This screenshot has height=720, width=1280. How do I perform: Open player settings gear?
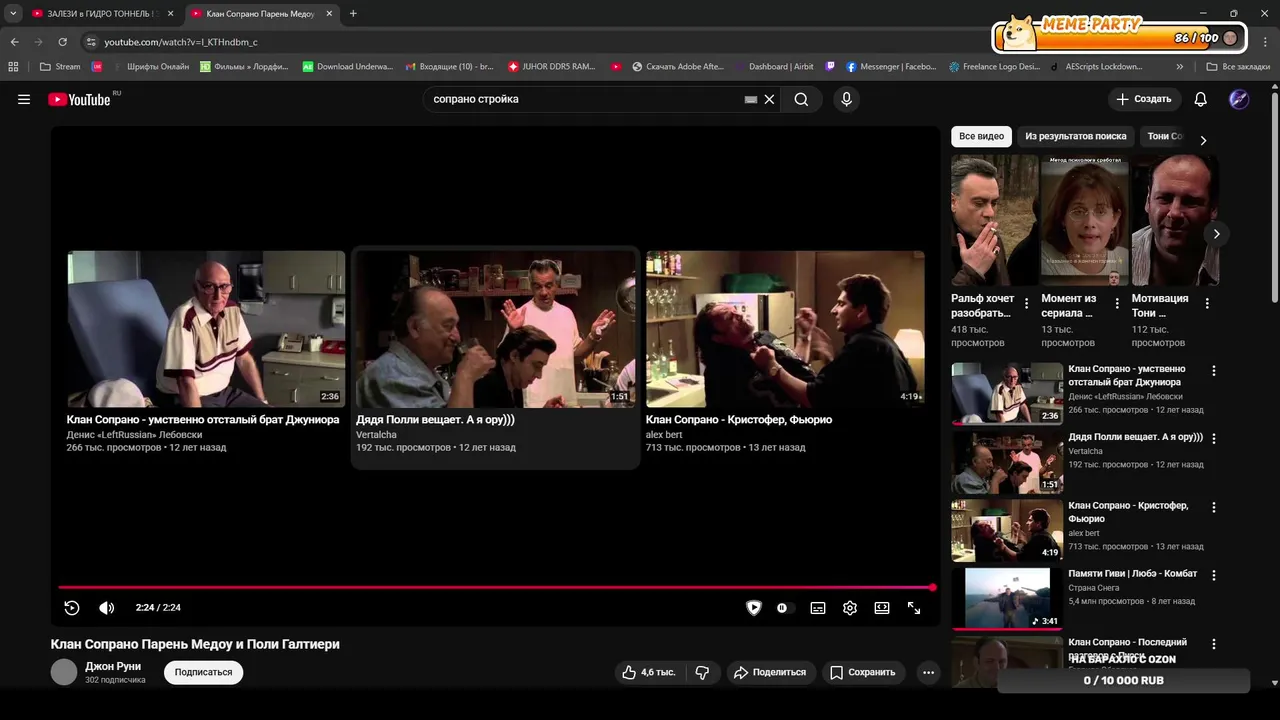850,607
